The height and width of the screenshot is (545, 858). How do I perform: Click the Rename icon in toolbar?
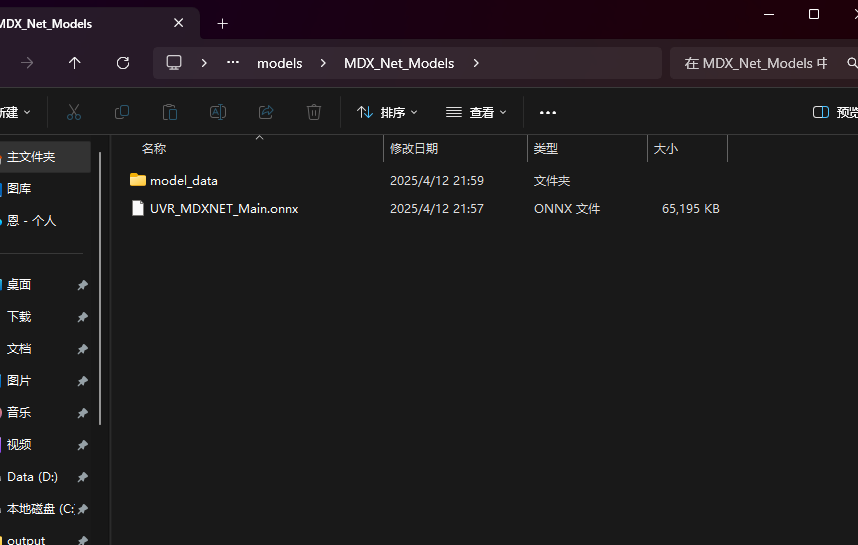(x=218, y=112)
